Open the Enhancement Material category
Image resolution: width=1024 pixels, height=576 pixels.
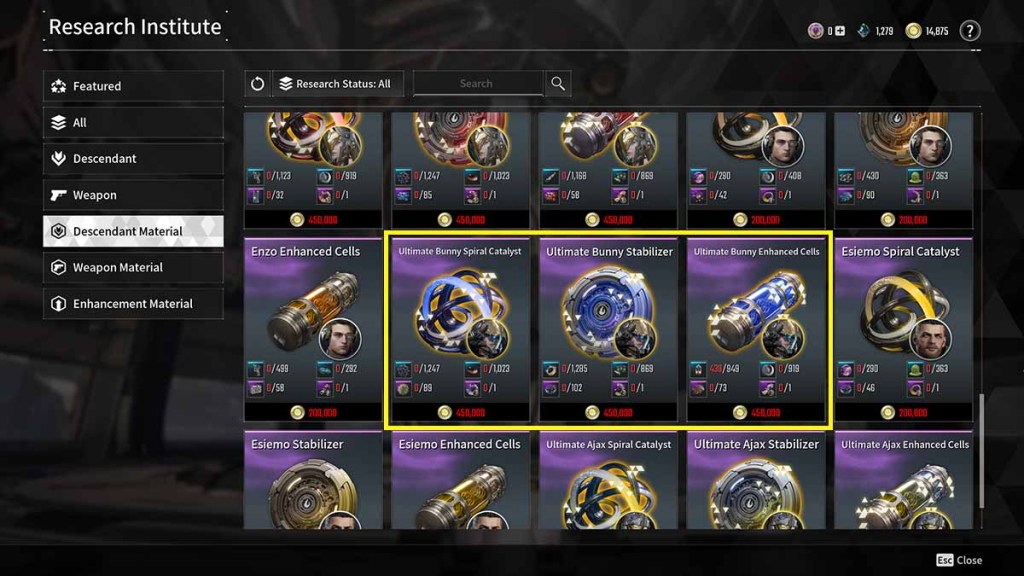133,304
